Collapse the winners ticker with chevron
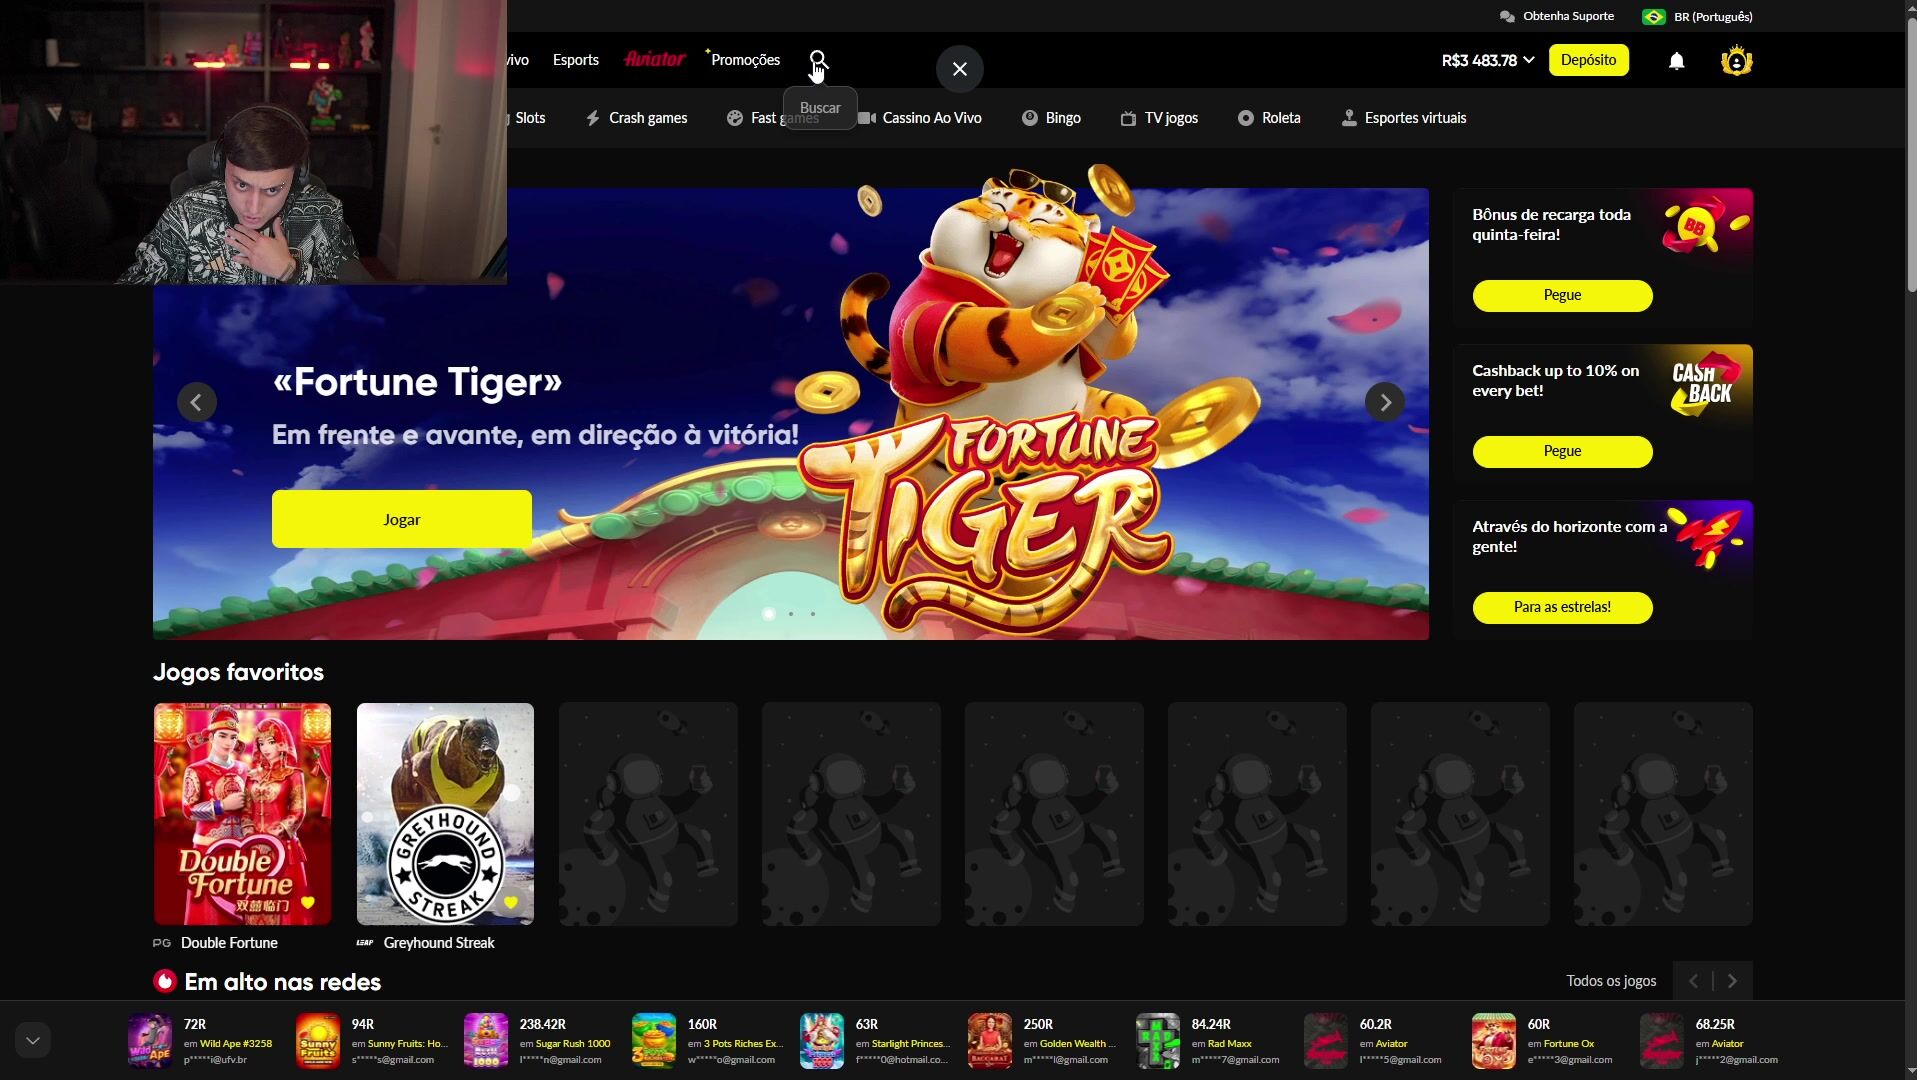Screen dimensions: 1917x1080 pyautogui.click(x=32, y=1040)
